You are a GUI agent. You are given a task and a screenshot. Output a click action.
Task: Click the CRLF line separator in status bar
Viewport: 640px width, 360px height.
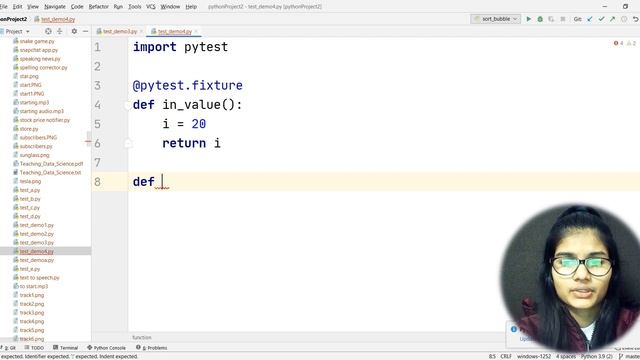coord(506,356)
